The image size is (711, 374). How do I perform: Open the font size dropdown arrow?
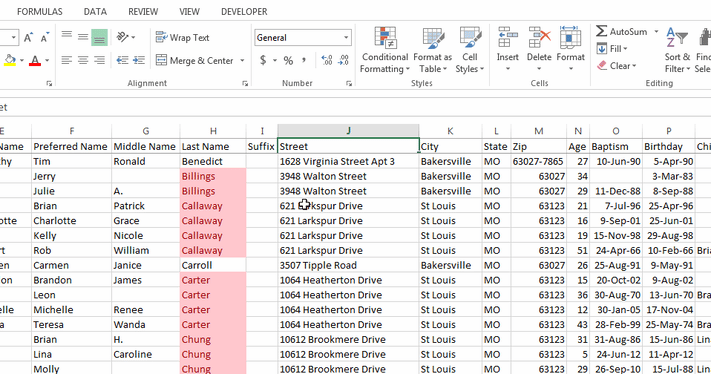click(x=14, y=38)
